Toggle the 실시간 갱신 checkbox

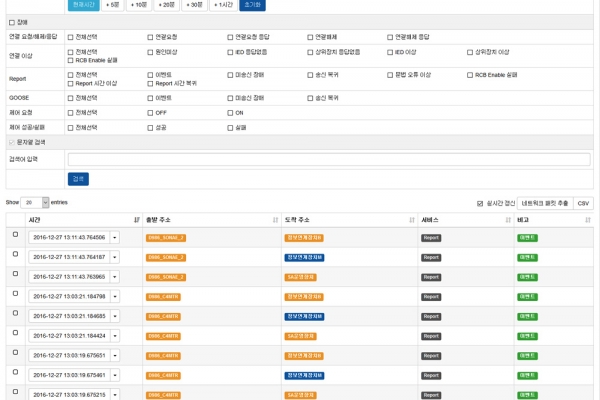pos(480,204)
